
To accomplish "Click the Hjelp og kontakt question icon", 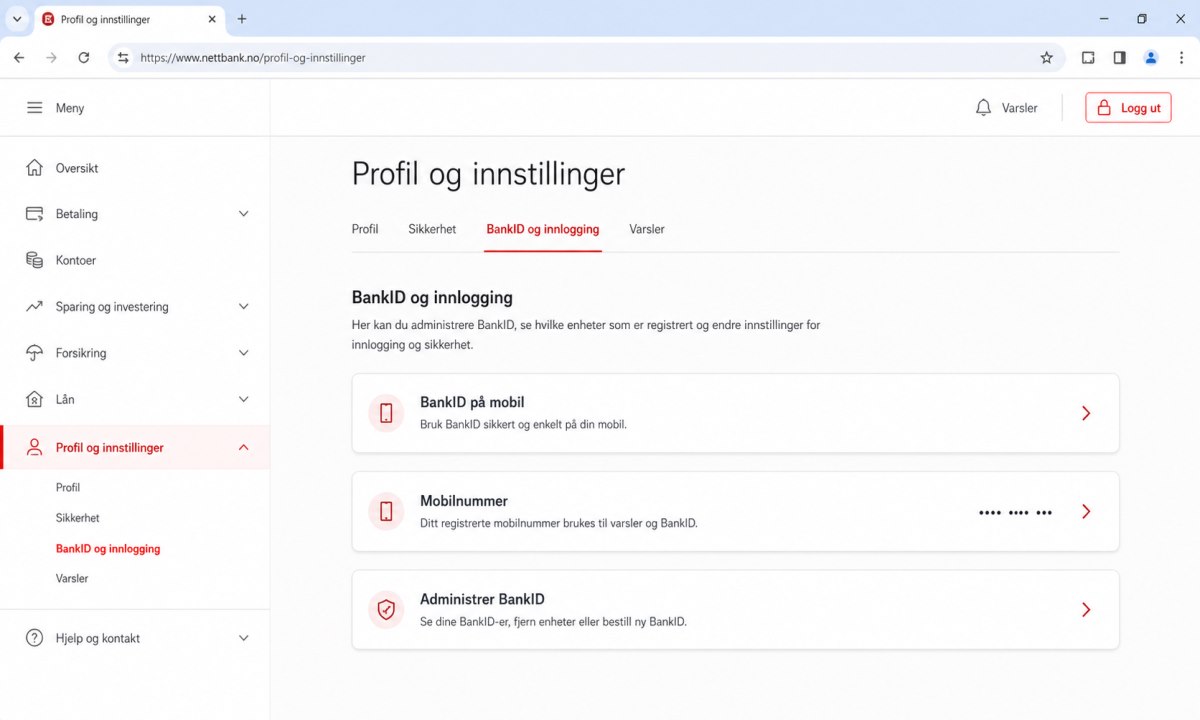I will [35, 638].
